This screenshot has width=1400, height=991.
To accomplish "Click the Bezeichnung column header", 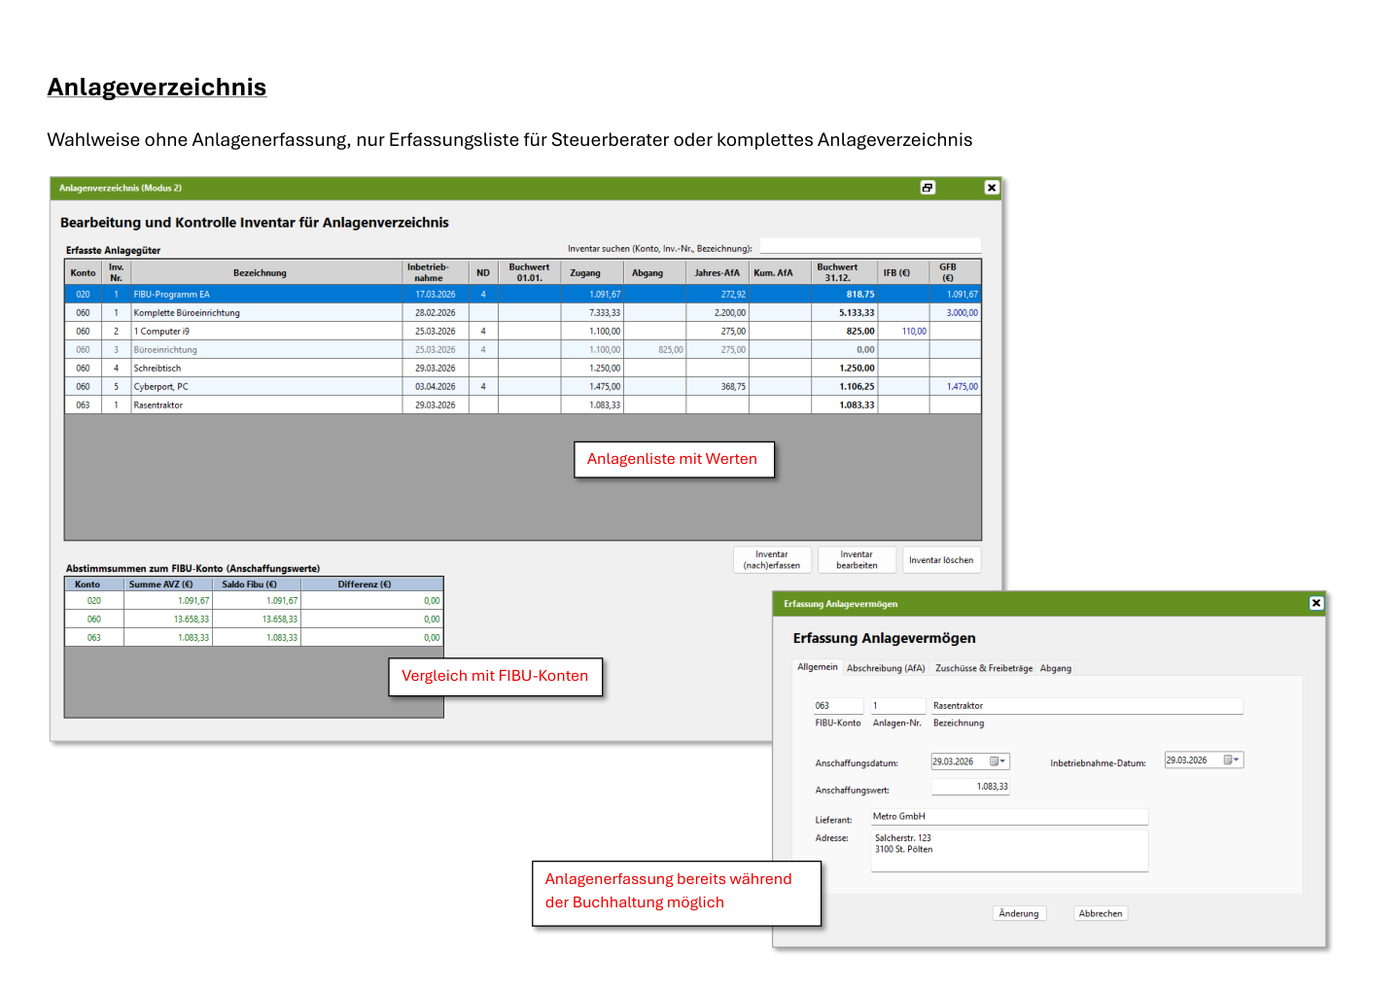I will pos(260,272).
